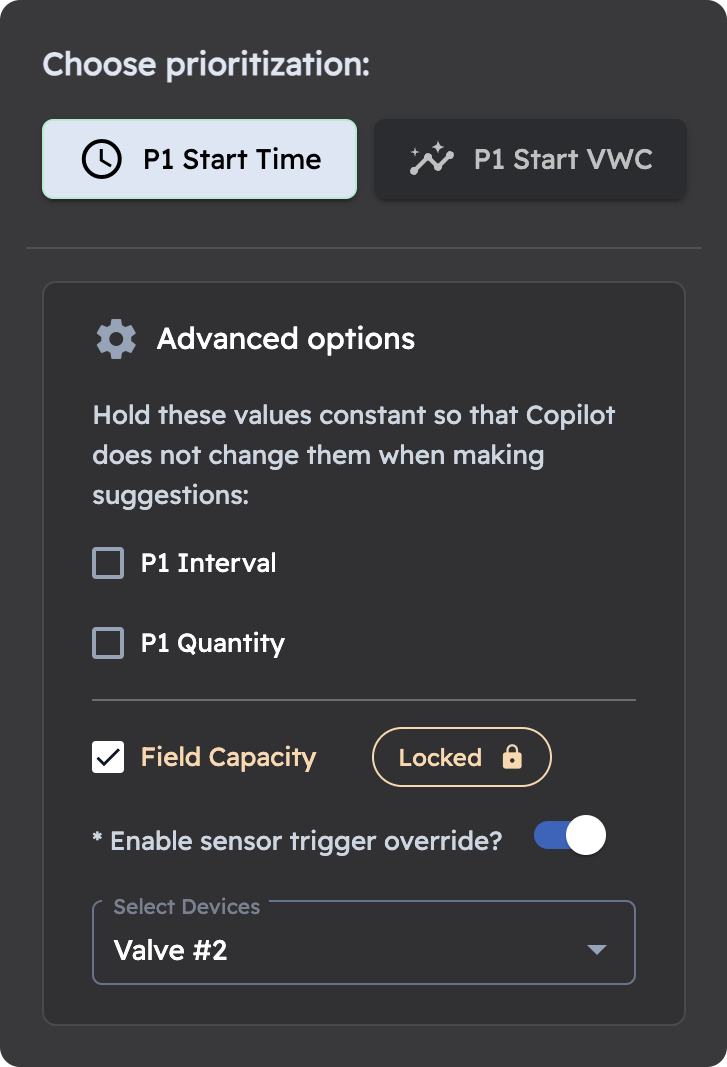The height and width of the screenshot is (1067, 727).
Task: Check the P1 Interval checkbox
Action: point(108,563)
